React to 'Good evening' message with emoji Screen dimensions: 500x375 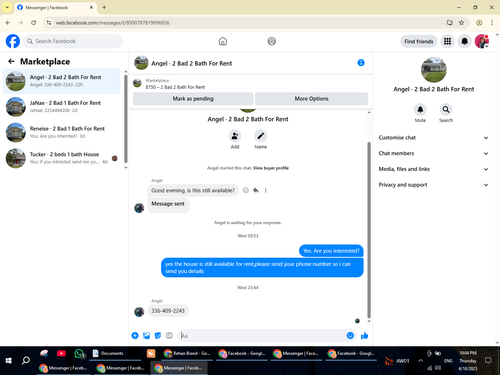click(x=246, y=190)
